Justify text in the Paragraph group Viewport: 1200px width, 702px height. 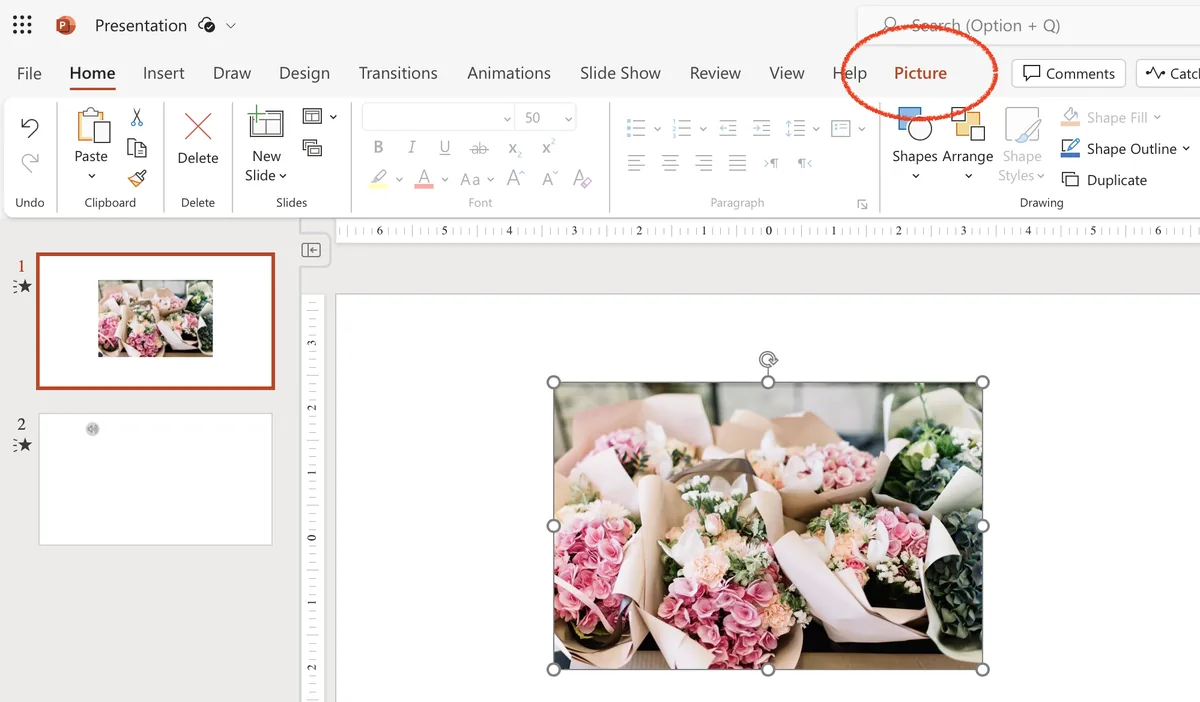coord(738,163)
